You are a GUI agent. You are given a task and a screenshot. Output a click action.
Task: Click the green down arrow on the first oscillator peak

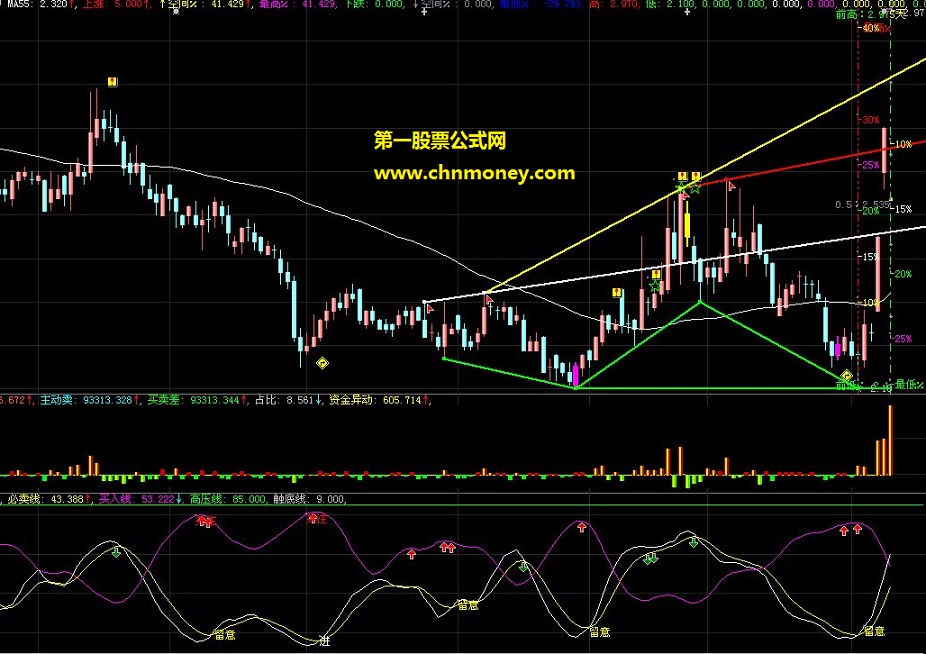[x=116, y=552]
